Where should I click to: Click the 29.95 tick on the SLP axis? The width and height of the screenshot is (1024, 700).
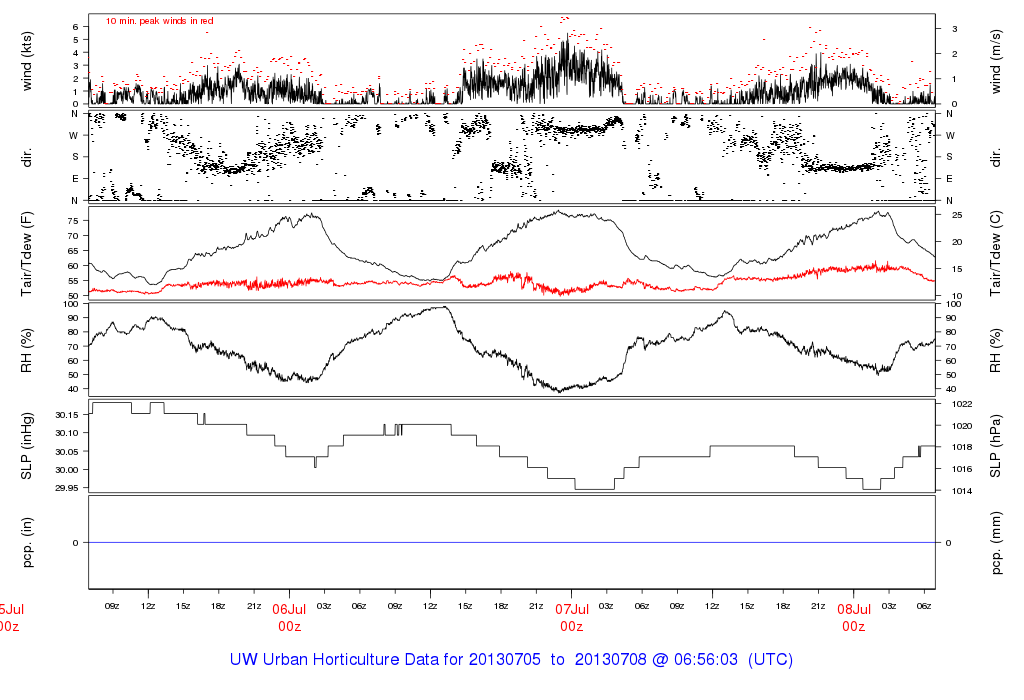[67, 488]
